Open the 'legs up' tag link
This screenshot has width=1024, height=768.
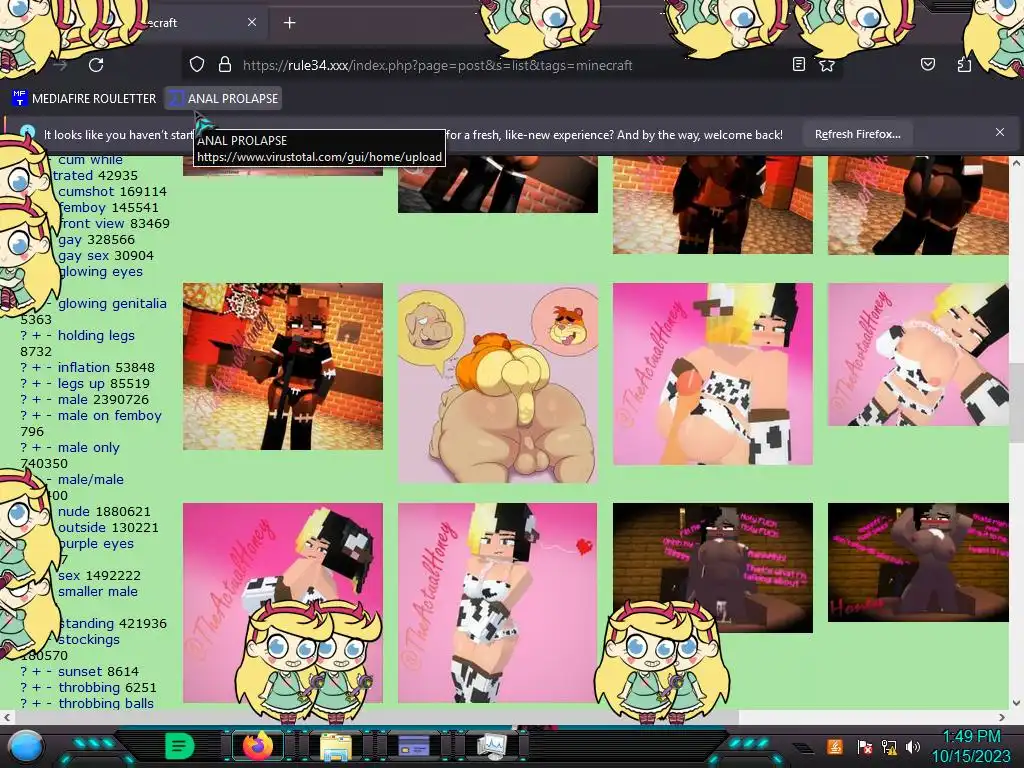pyautogui.click(x=82, y=384)
